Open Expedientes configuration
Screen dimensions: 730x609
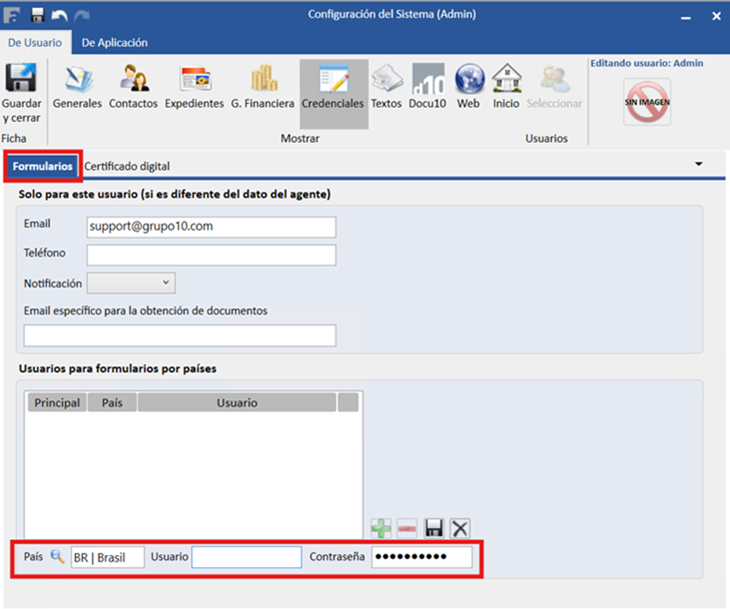[195, 79]
